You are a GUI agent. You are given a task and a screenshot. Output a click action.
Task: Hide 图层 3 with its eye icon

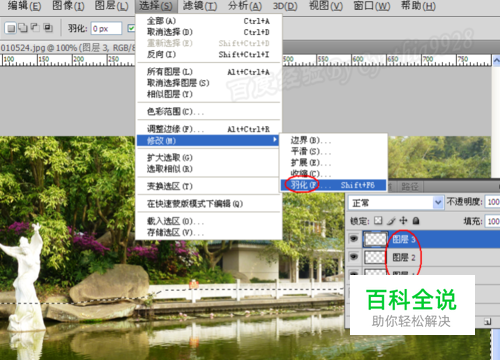[x=354, y=239]
